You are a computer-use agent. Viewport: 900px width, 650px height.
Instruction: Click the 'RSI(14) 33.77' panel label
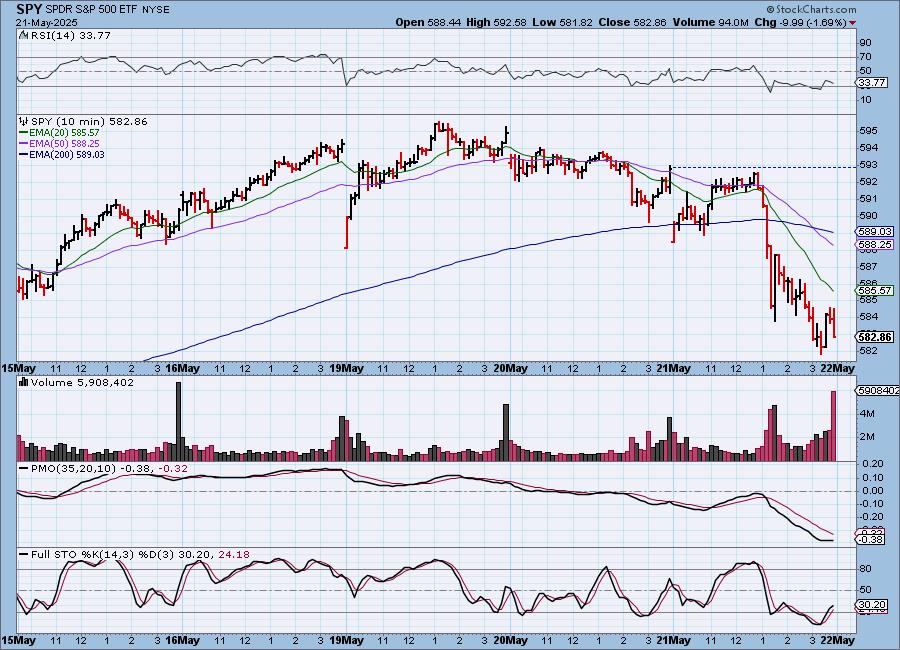71,35
